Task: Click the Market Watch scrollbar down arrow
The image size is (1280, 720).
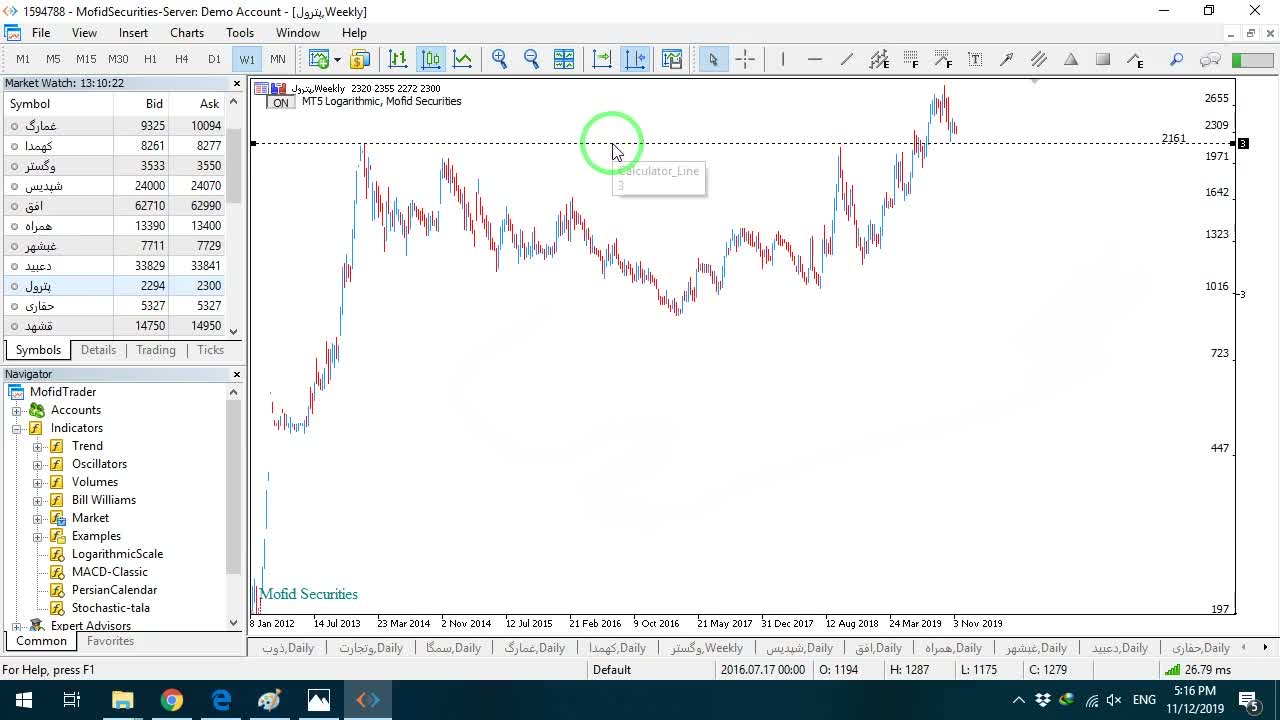Action: point(234,331)
